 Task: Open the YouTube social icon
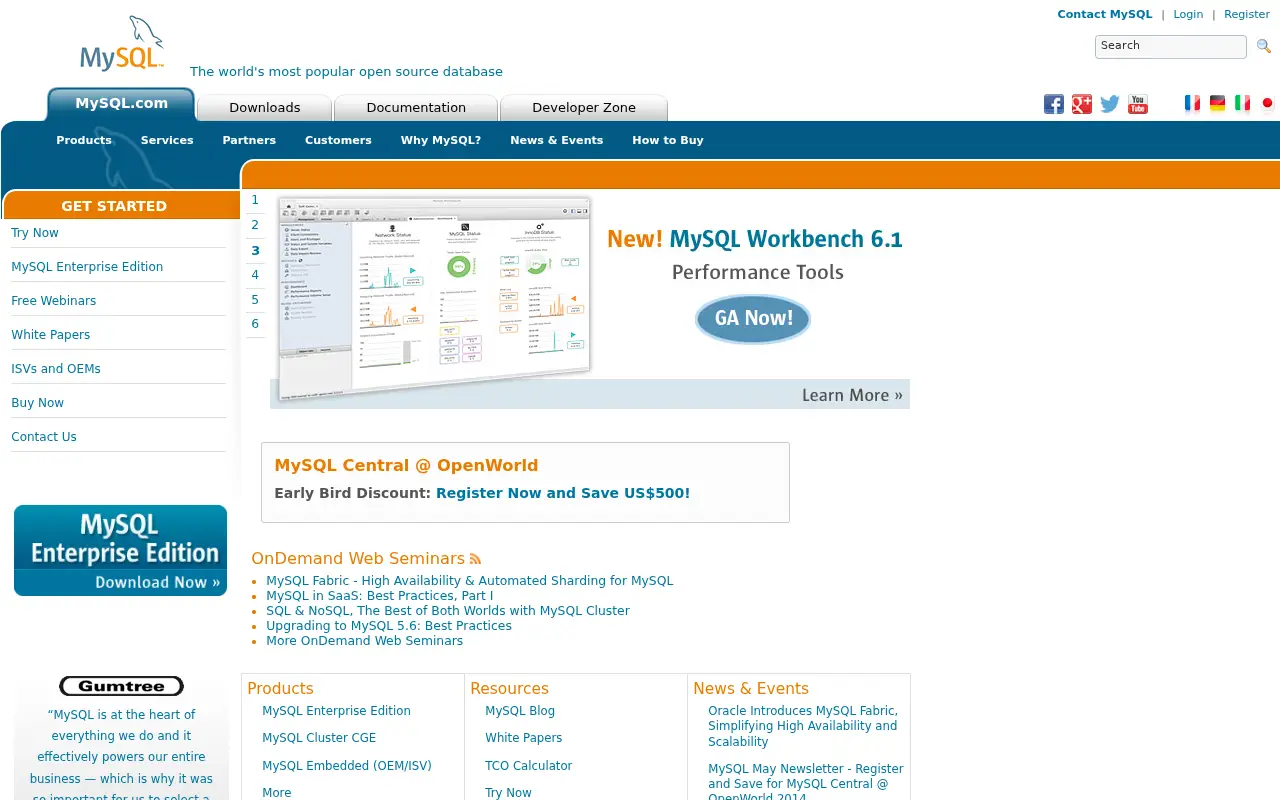click(x=1138, y=104)
